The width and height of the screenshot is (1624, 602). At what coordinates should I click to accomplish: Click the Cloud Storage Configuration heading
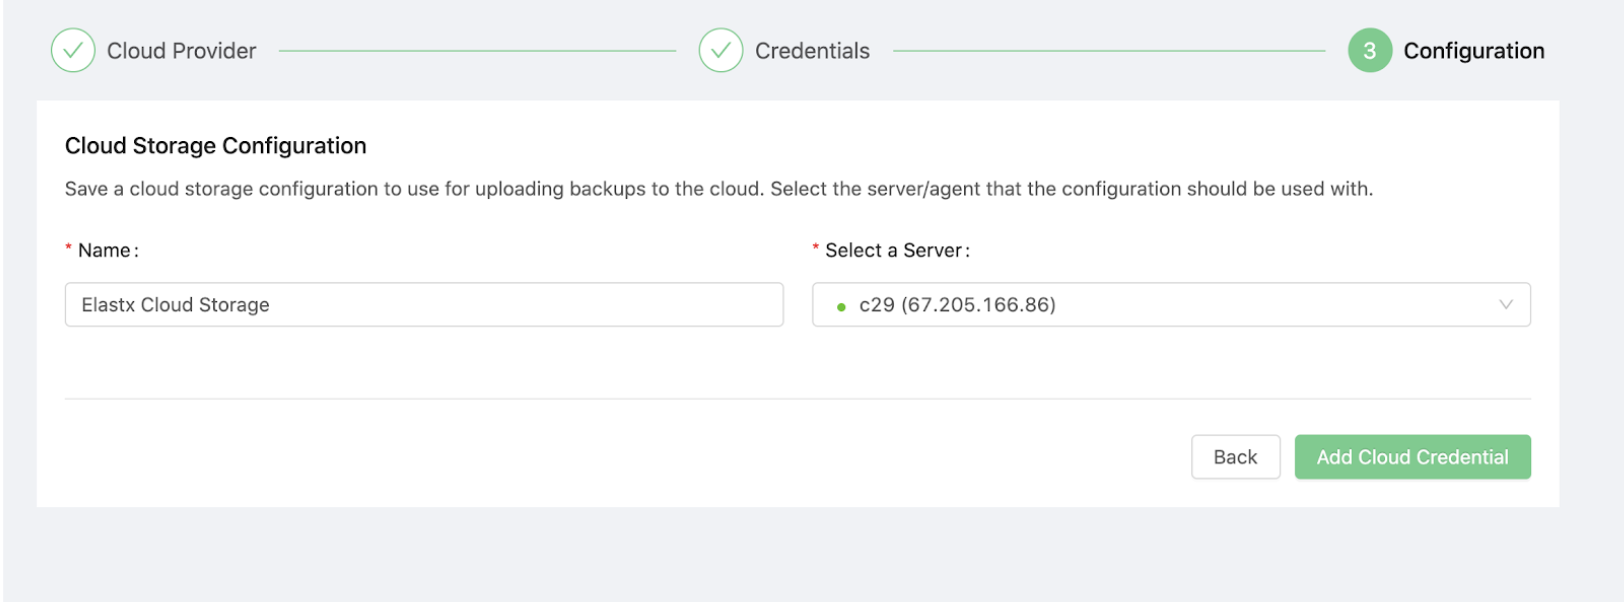coord(215,146)
